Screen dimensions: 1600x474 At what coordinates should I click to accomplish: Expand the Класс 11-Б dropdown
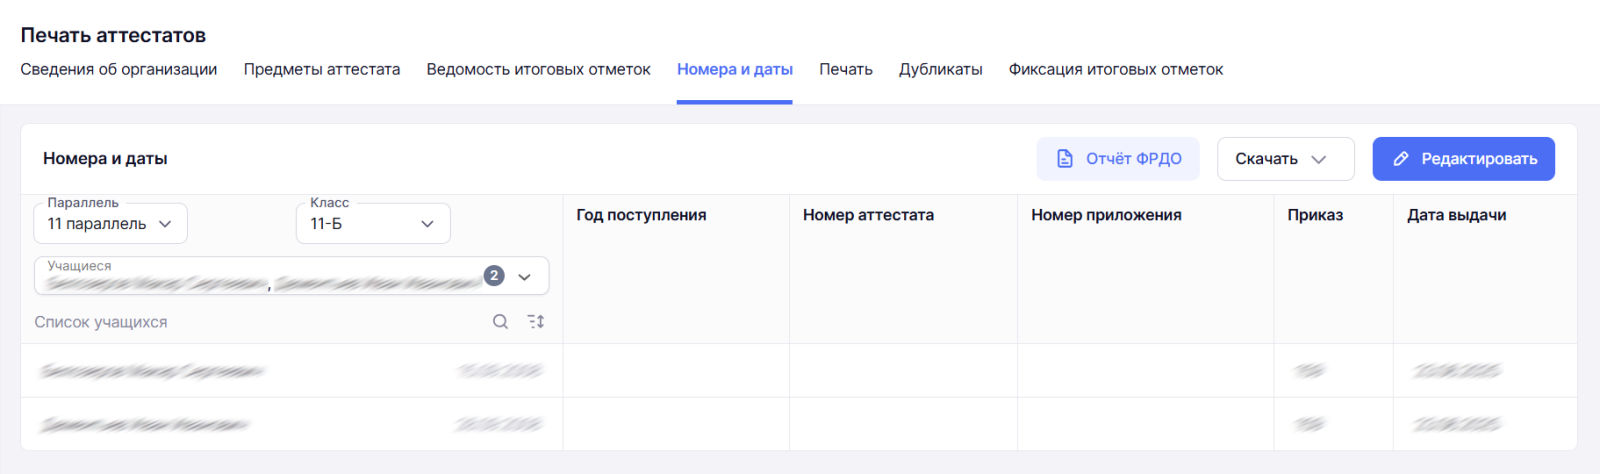(373, 223)
